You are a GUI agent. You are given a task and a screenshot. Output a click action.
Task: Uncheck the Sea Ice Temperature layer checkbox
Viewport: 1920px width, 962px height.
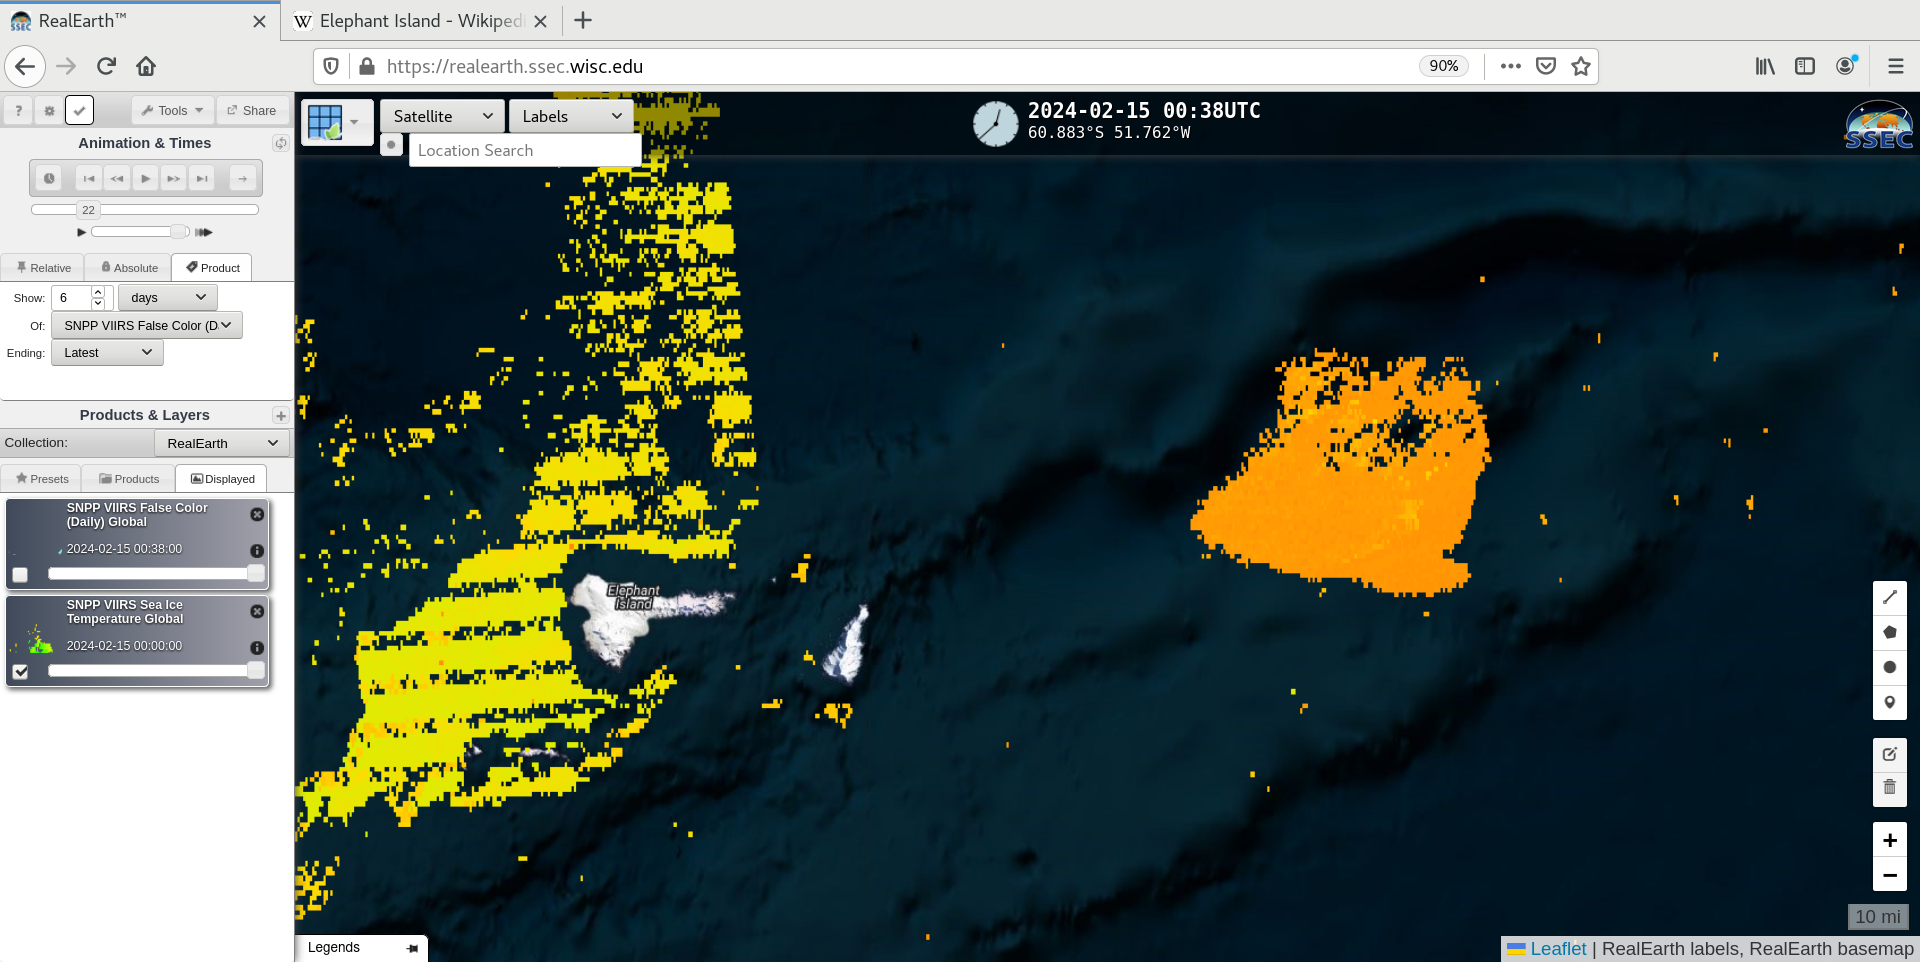point(20,672)
